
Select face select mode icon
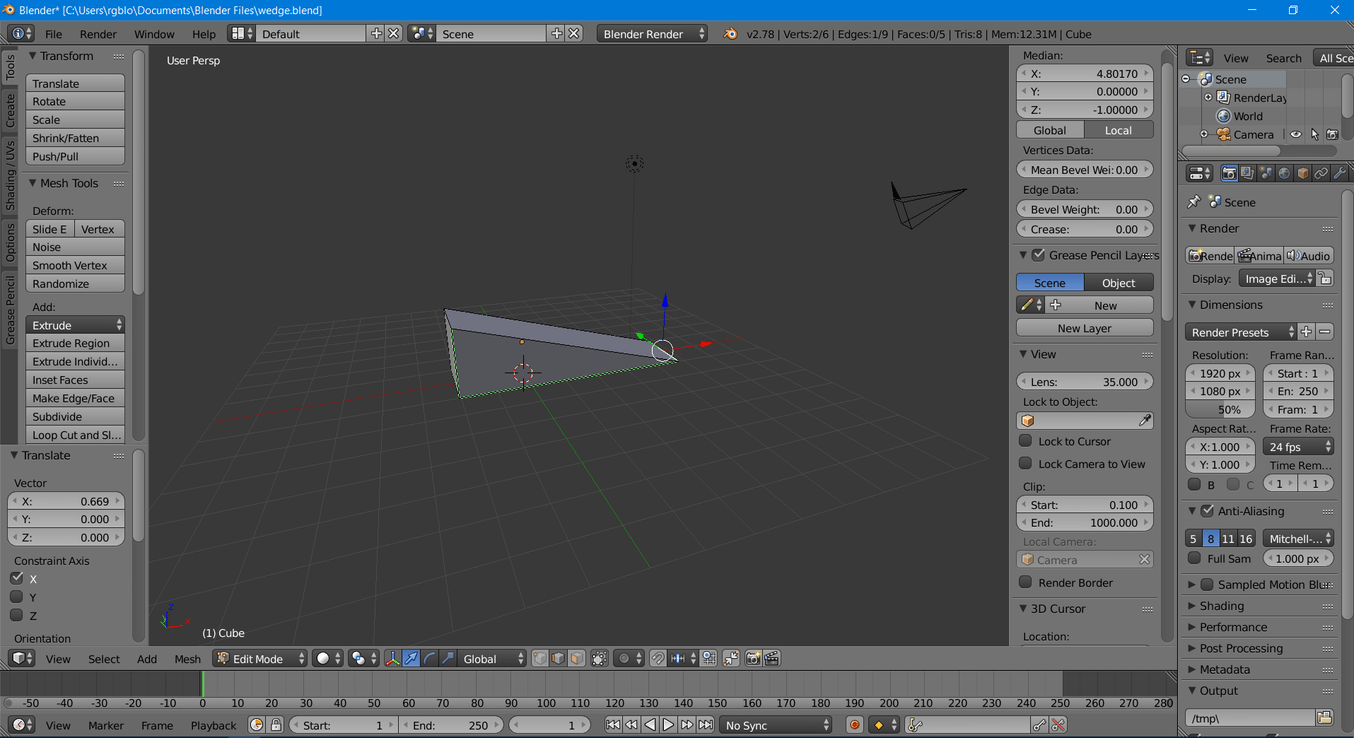coord(577,658)
